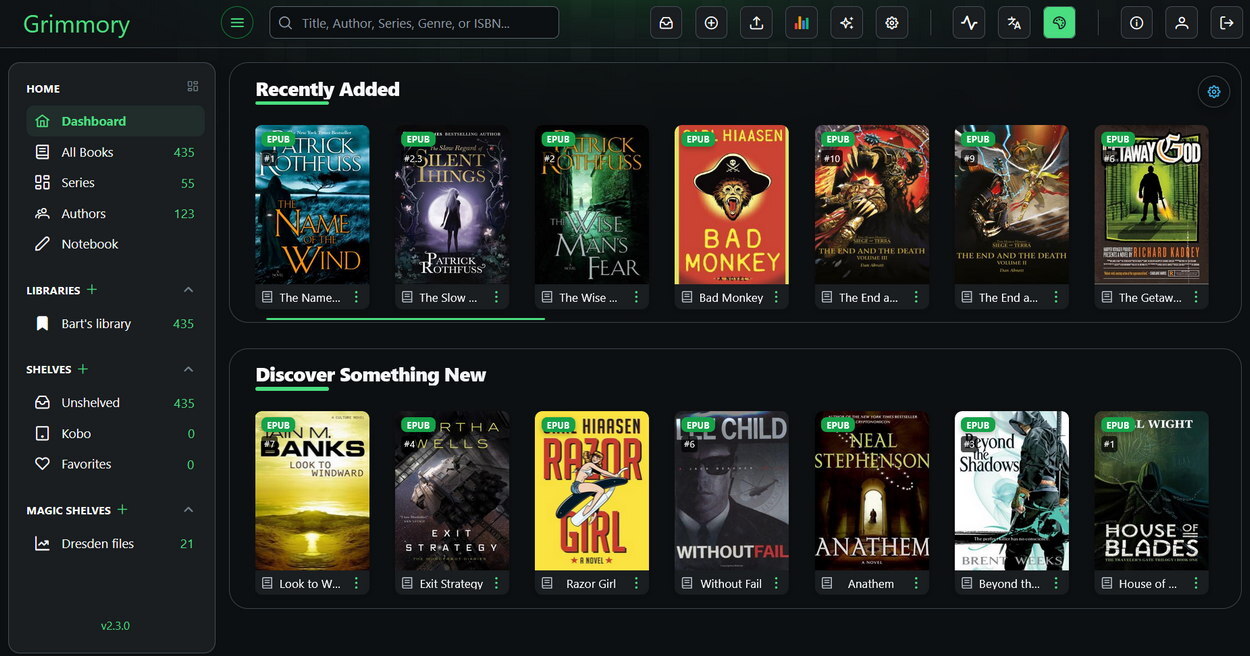Screen dimensions: 1250x656
Task: Open three-dot menu for The Name of the Wind
Action: [x=356, y=297]
